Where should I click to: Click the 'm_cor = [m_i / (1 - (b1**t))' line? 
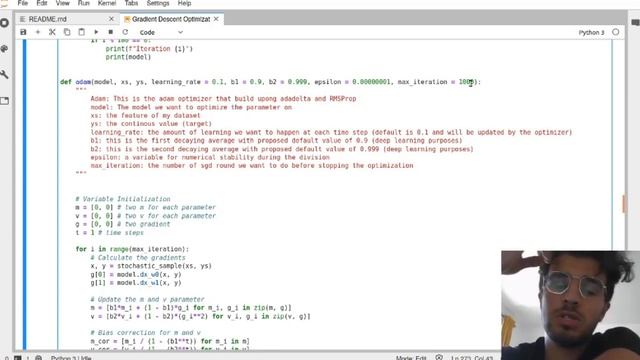pyautogui.click(x=170, y=341)
